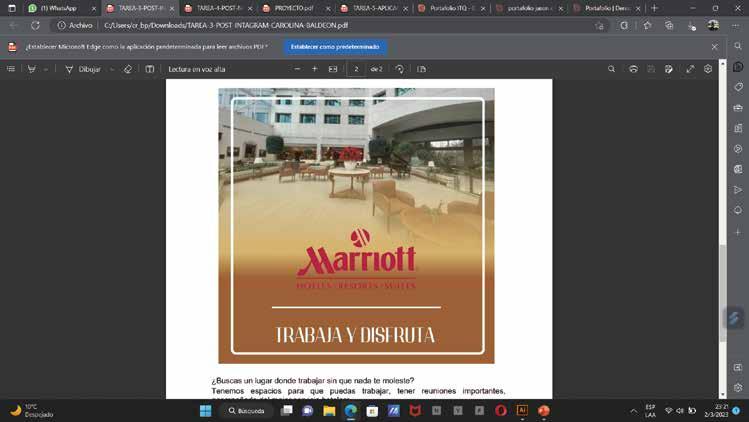This screenshot has height=422, width=749.
Task: Open Edge Settings and more menu
Action: [735, 25]
